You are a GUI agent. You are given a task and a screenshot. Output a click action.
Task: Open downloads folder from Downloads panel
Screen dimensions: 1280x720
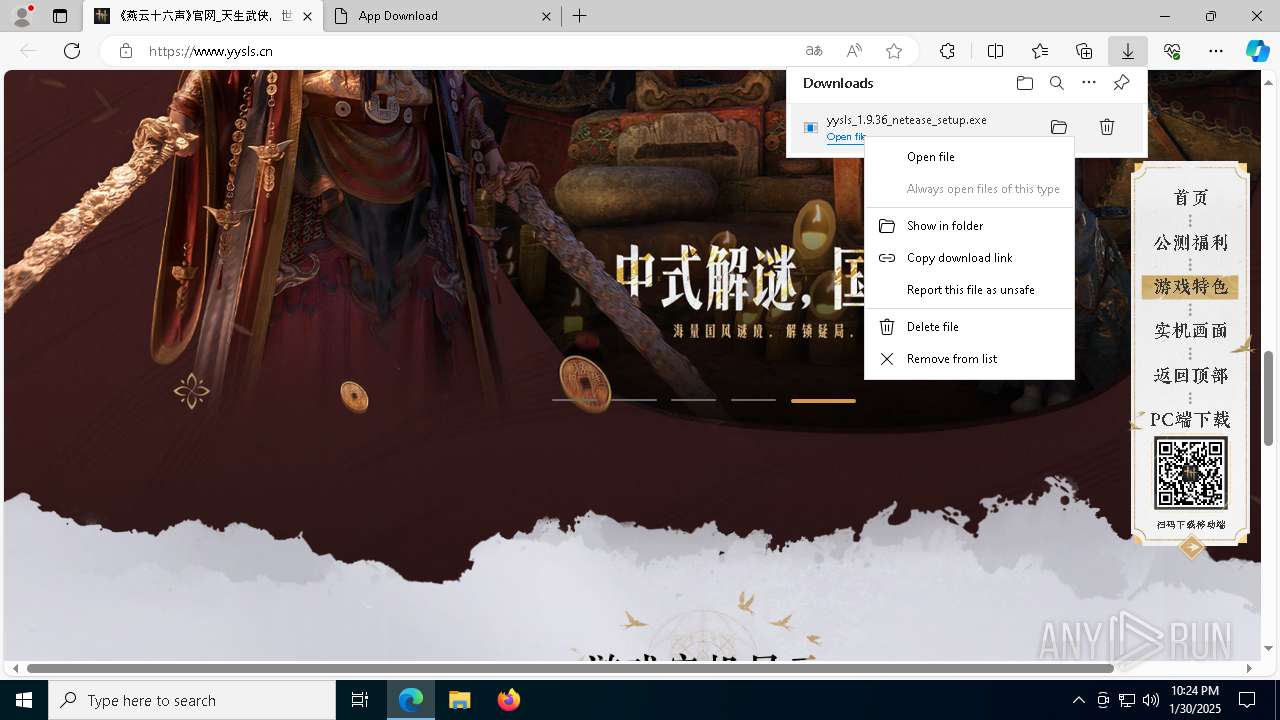pos(1025,83)
